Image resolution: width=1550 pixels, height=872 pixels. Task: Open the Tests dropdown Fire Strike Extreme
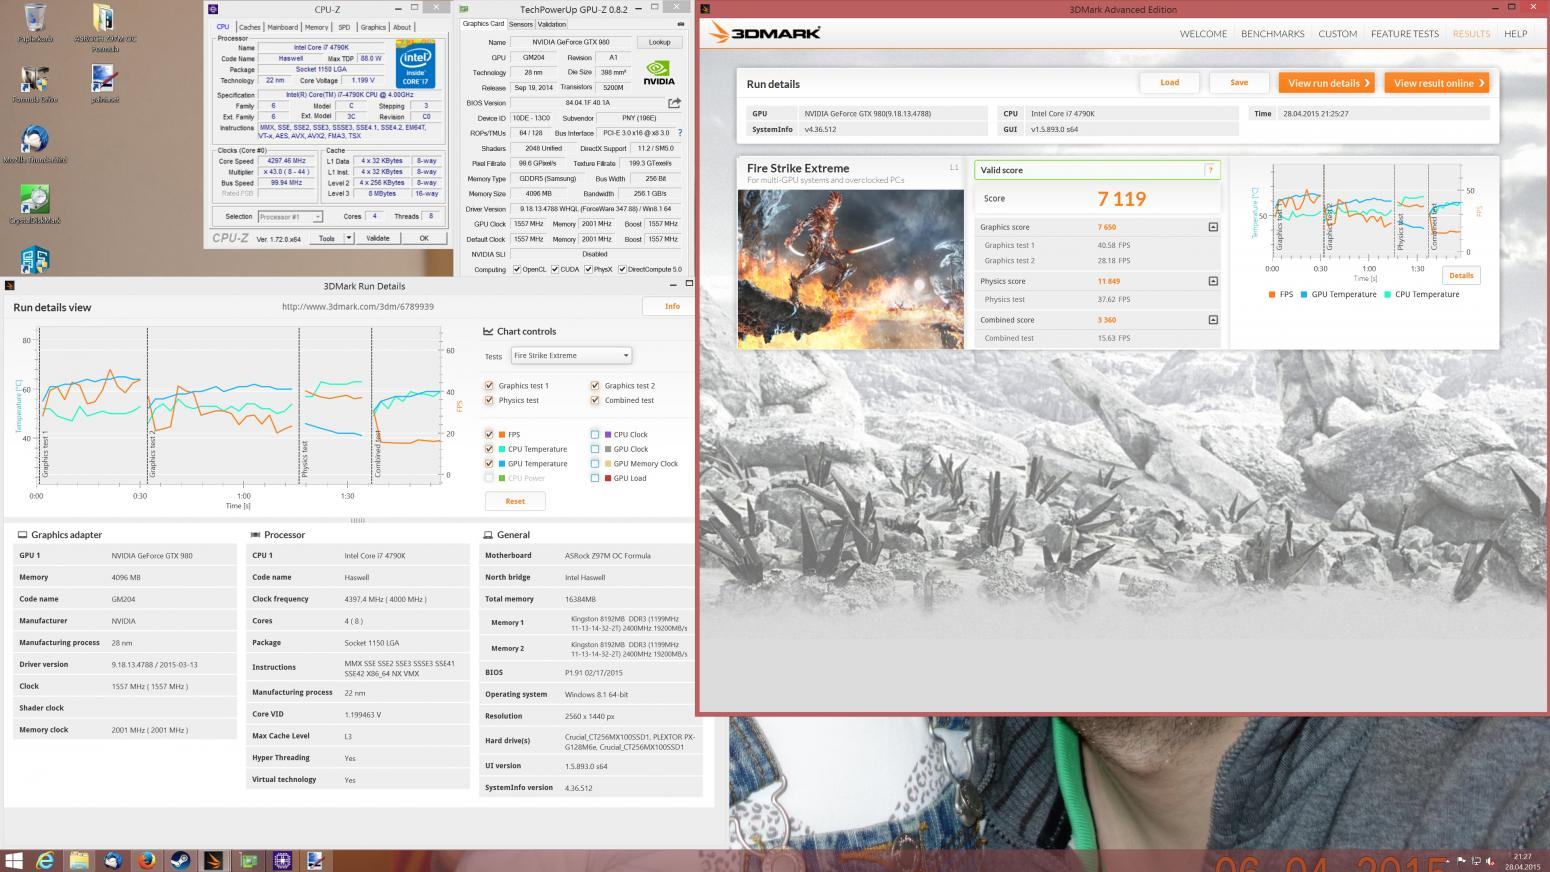(x=571, y=355)
